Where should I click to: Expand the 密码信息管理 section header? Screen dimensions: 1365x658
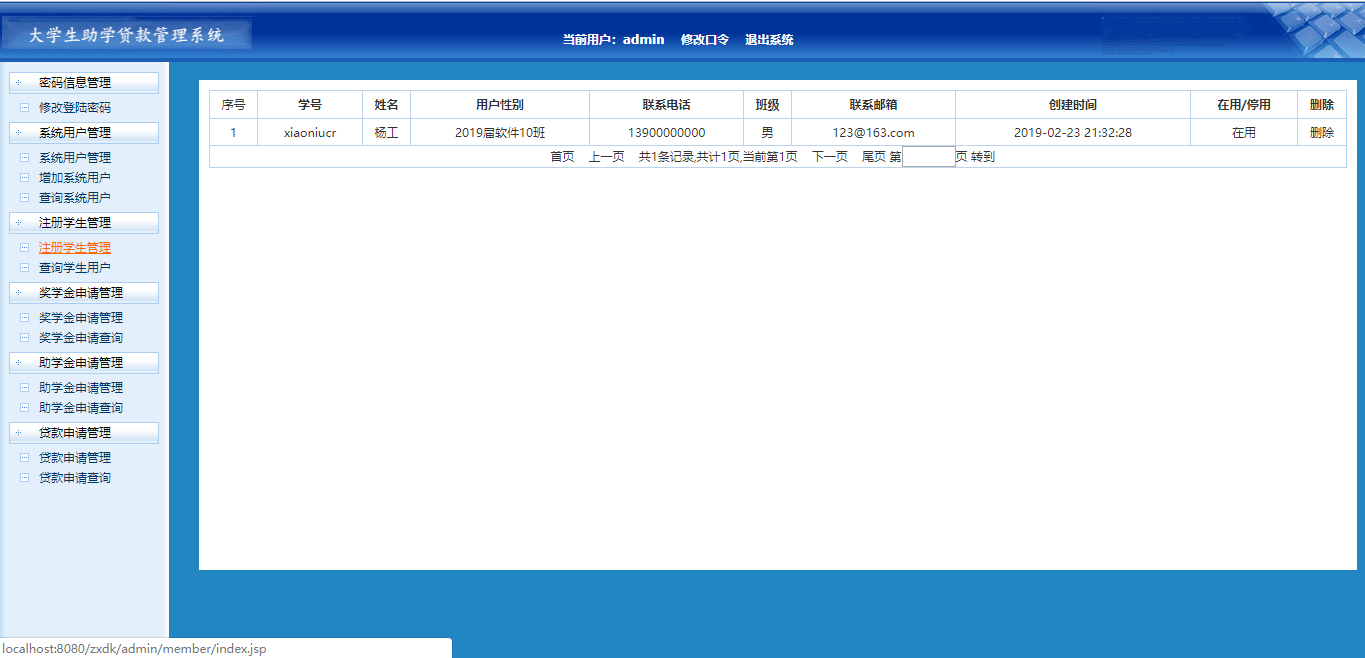point(75,83)
